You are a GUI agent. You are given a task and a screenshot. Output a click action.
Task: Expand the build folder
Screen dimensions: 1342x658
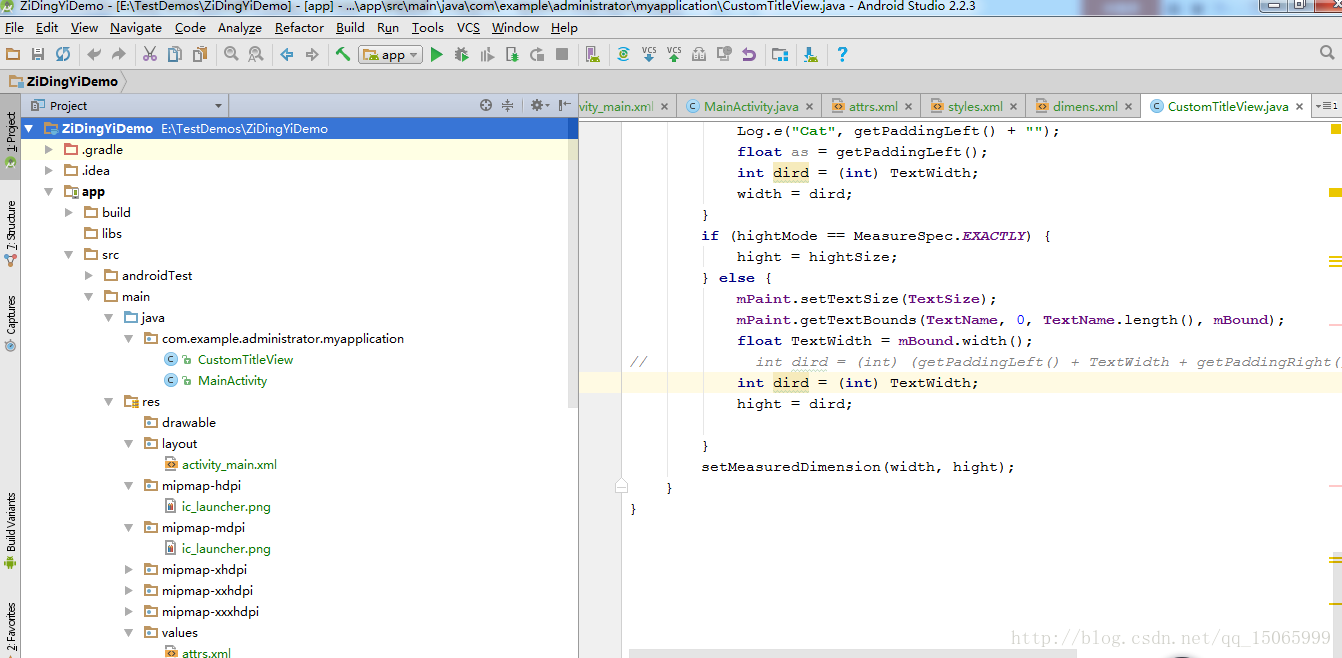coord(68,212)
